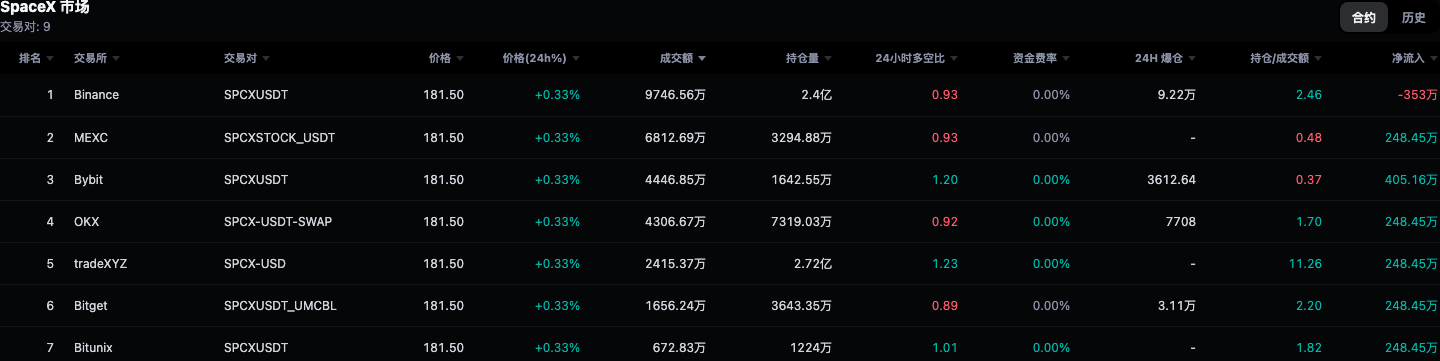This screenshot has width=1440, height=361.
Task: Open the Binance exchange row
Action: coord(720,95)
